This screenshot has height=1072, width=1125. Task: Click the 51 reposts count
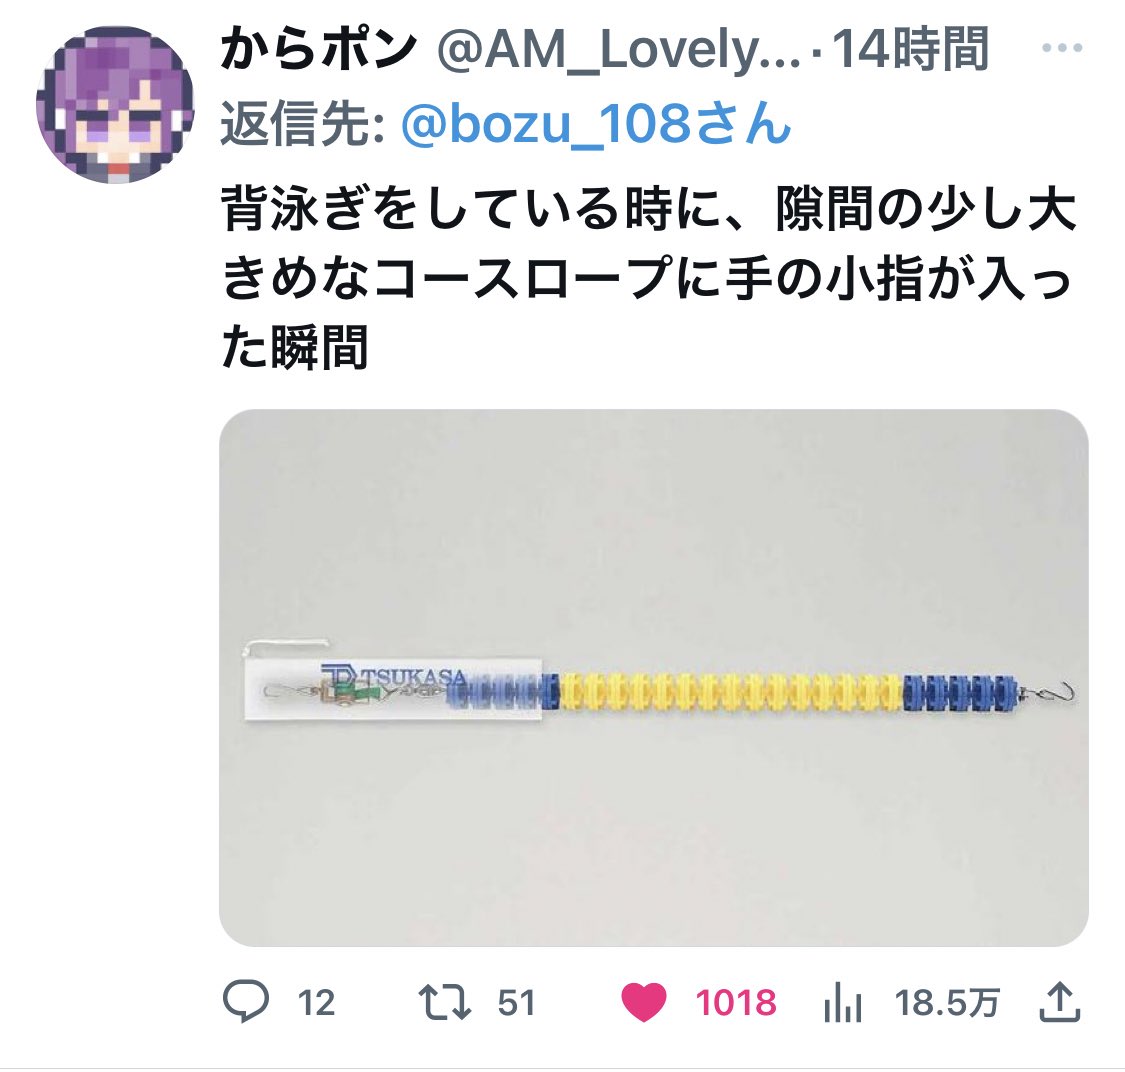[517, 1003]
